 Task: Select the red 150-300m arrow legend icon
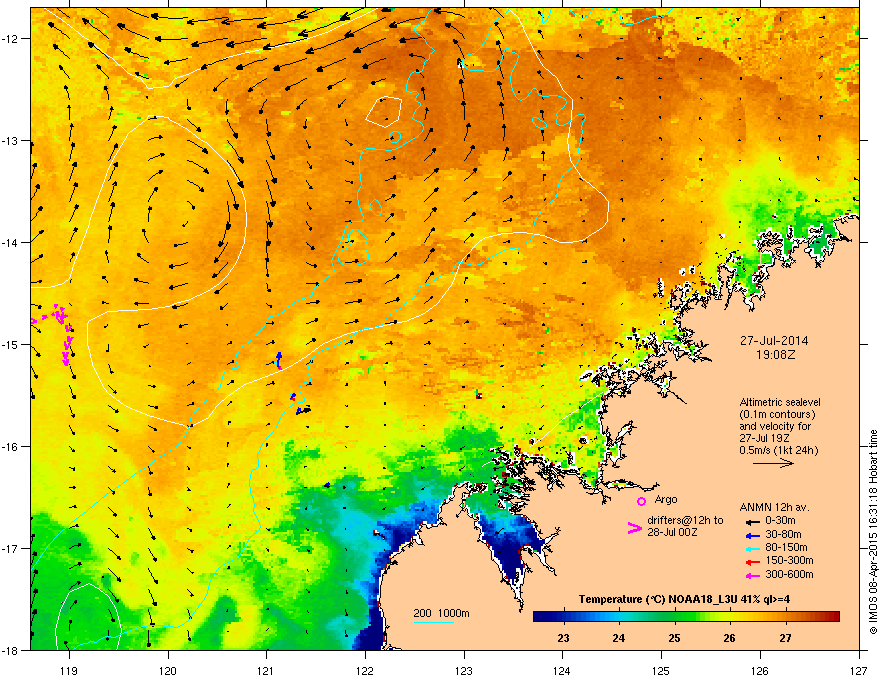point(752,562)
